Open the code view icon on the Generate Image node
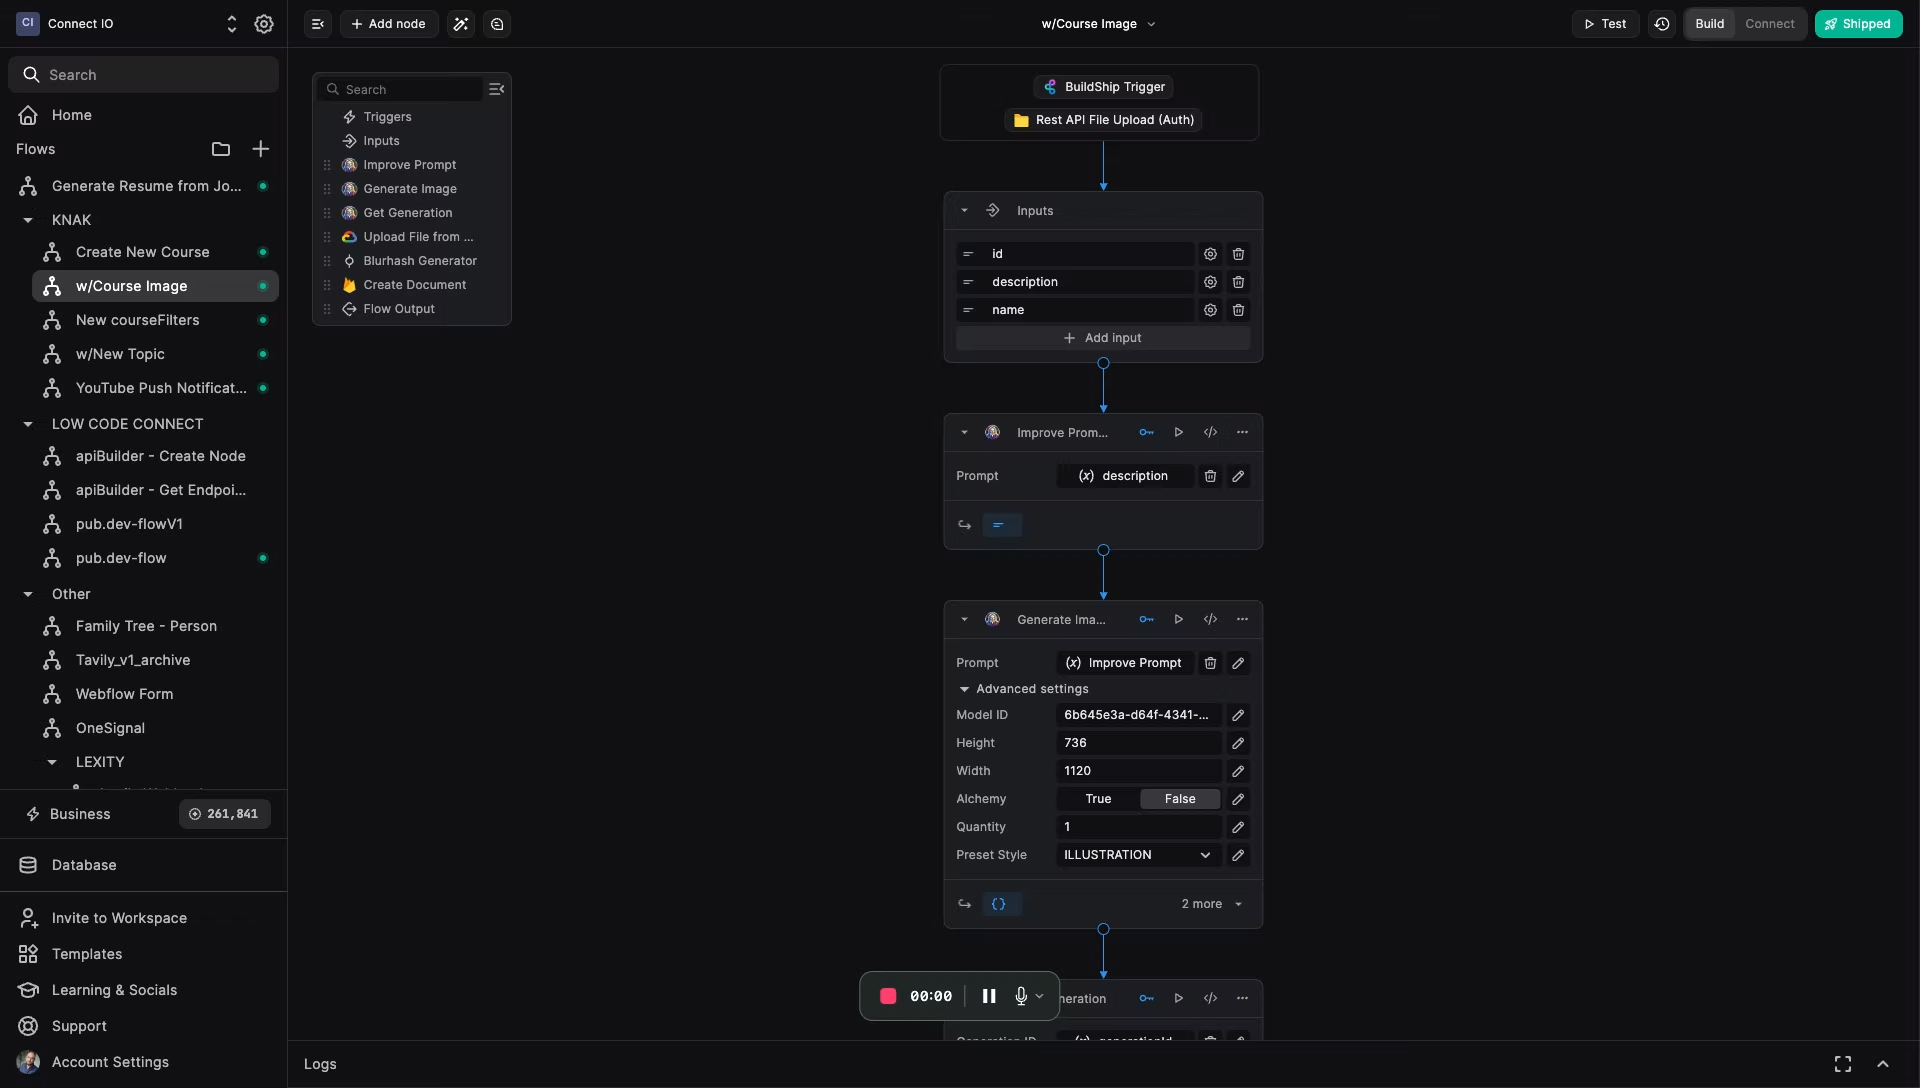The image size is (1920, 1088). pos(1210,619)
